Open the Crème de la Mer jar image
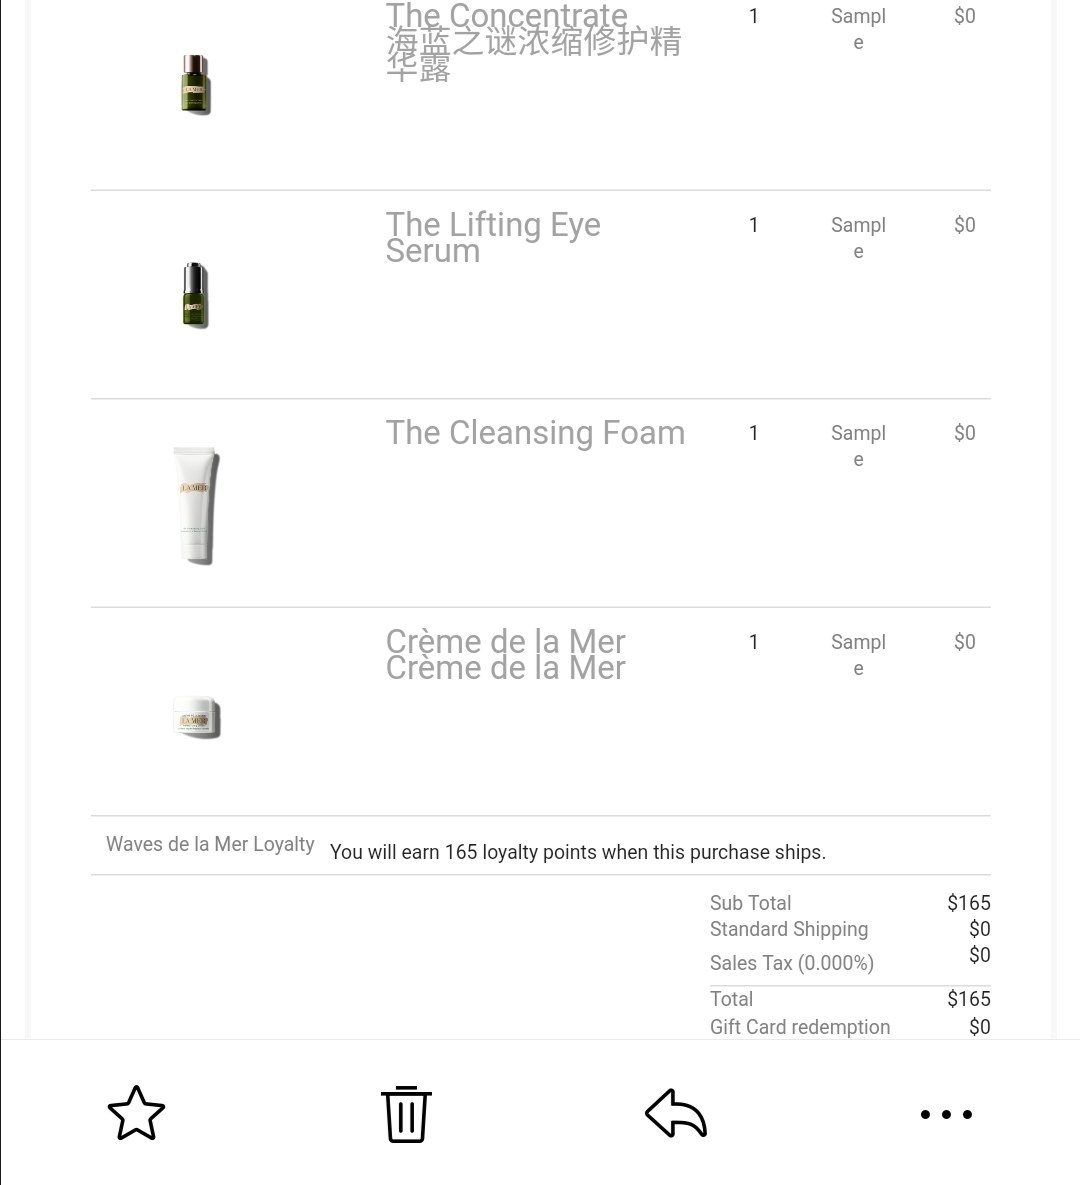This screenshot has width=1080, height=1185. click(x=197, y=716)
